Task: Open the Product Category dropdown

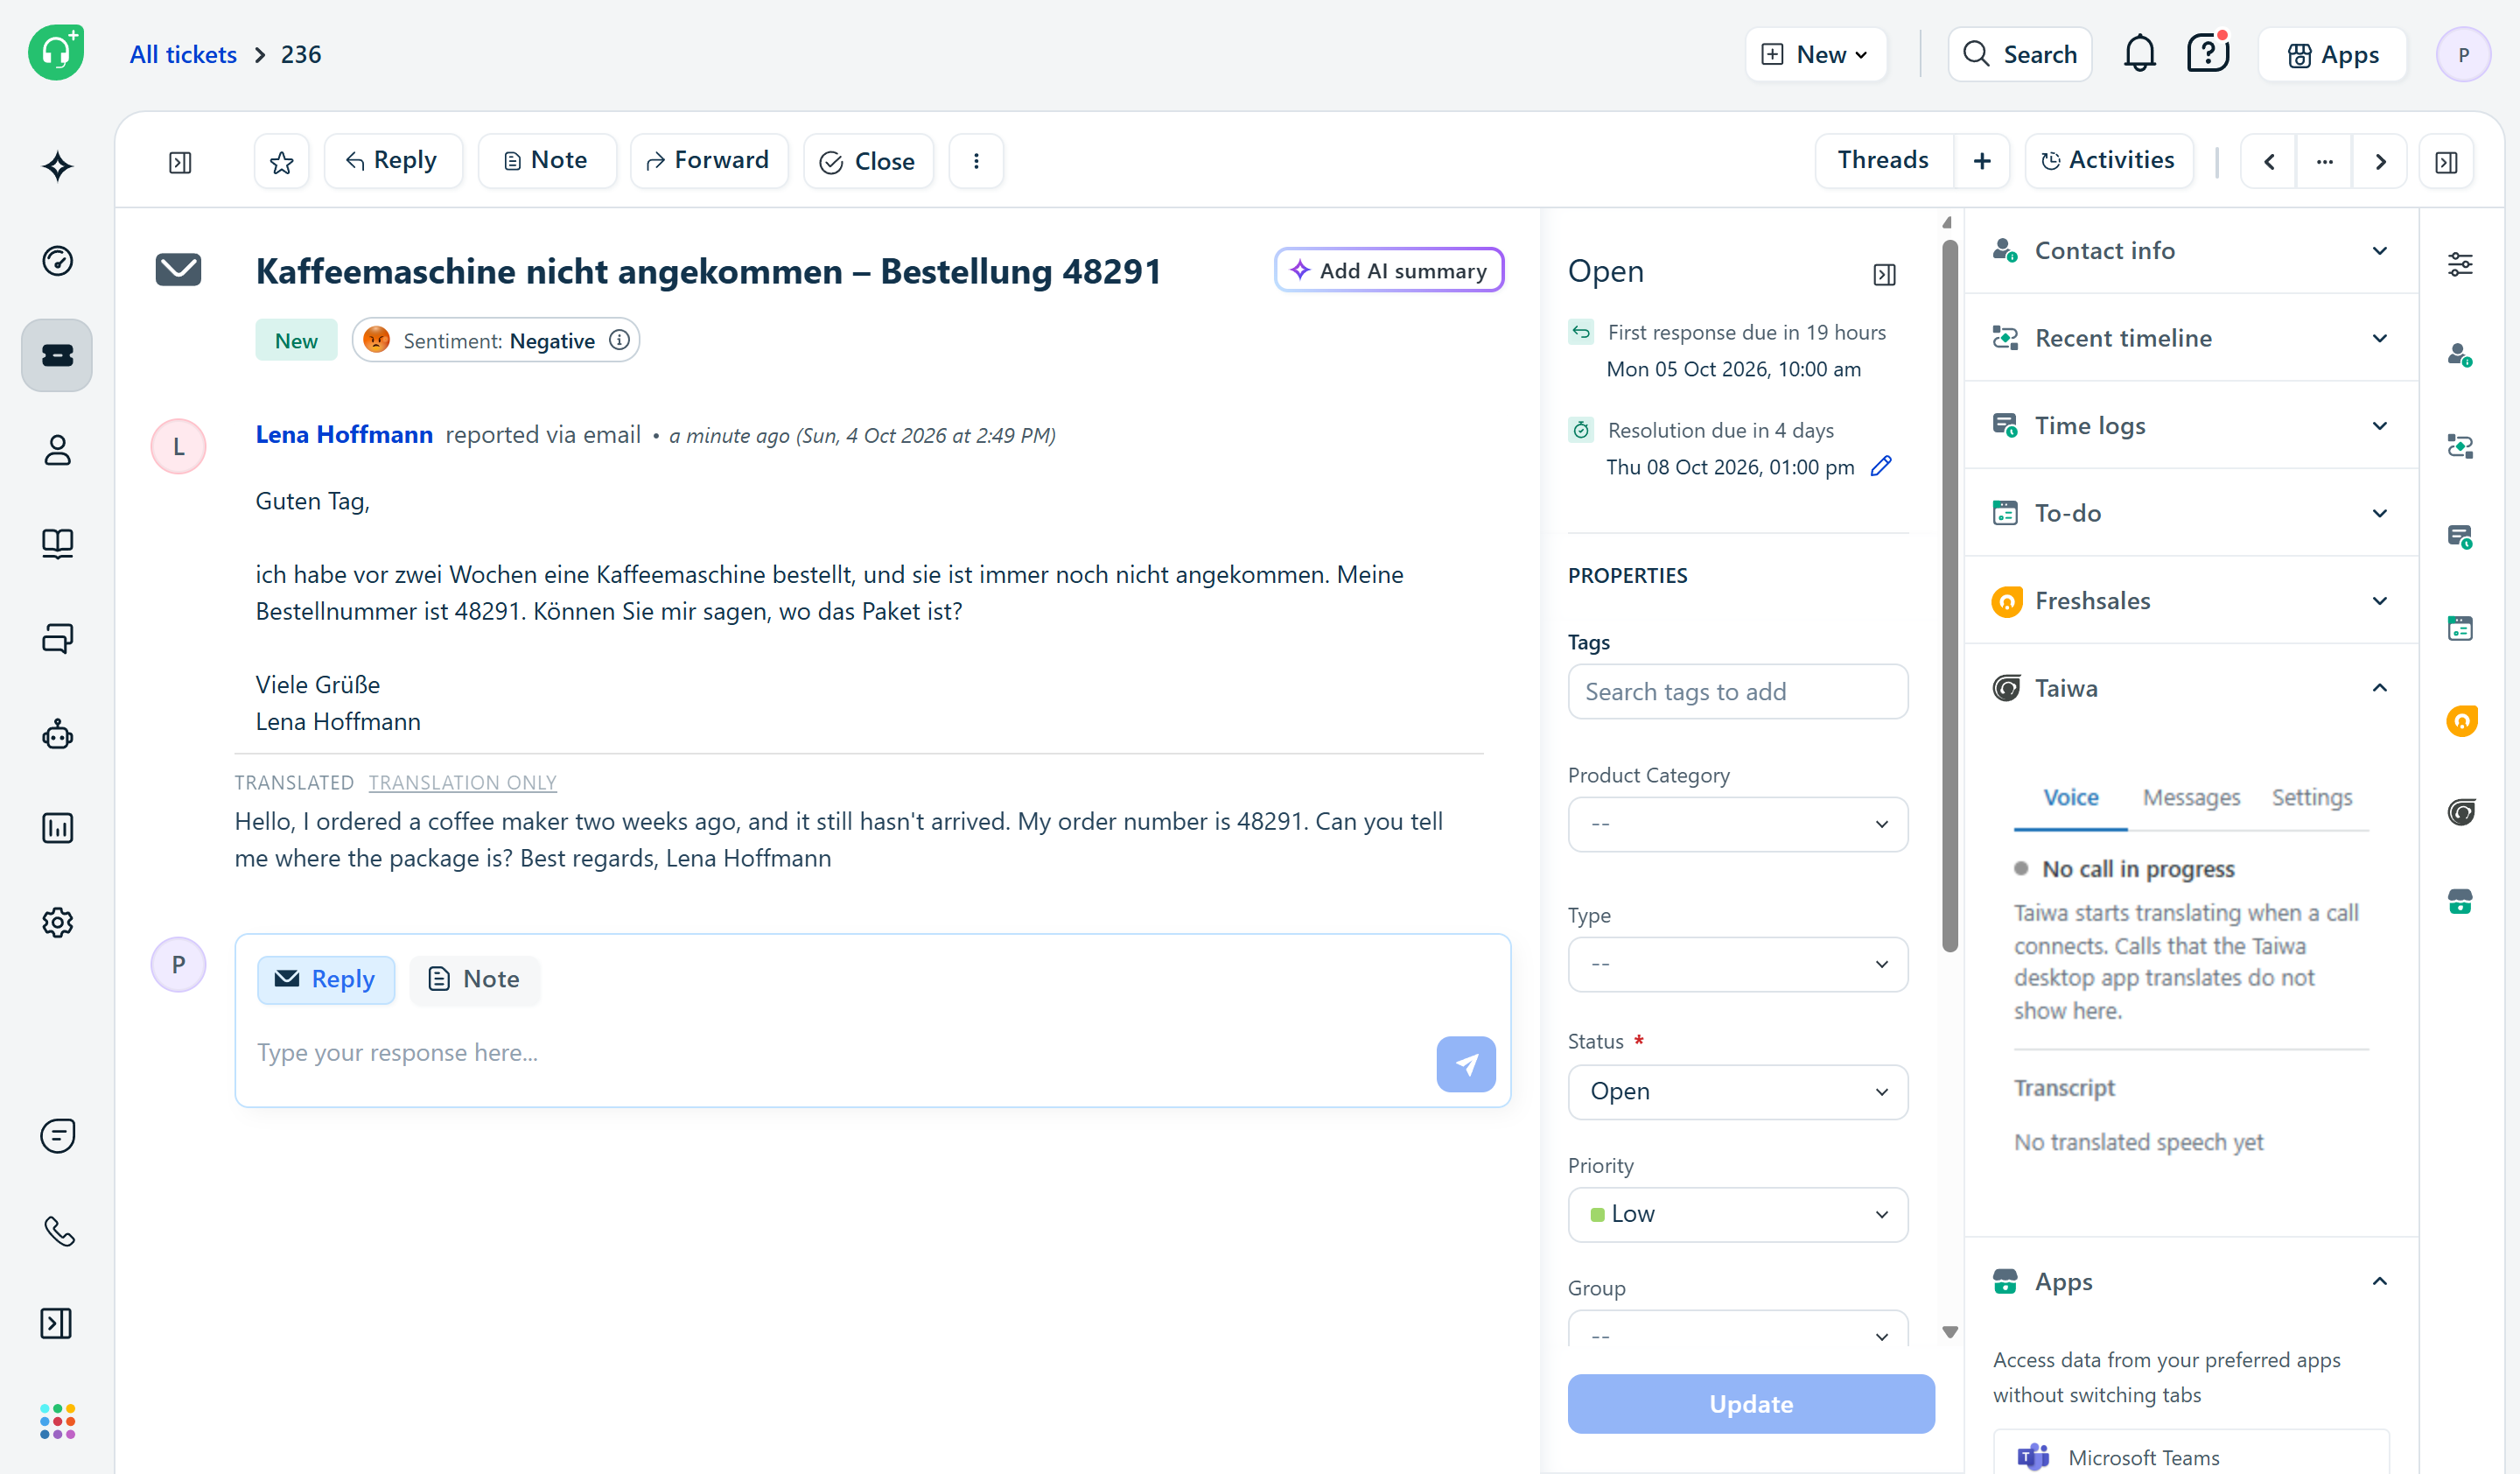Action: click(1737, 824)
